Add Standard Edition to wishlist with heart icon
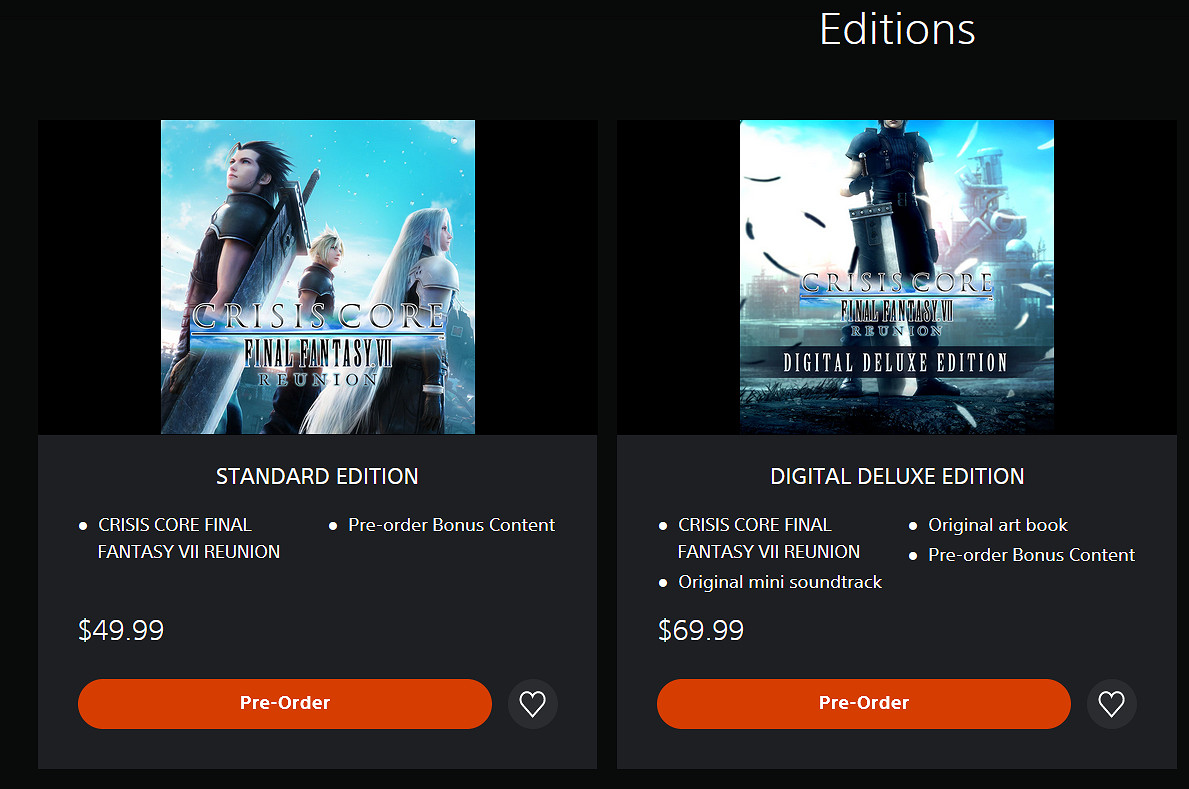The width and height of the screenshot is (1189, 789). [x=533, y=704]
